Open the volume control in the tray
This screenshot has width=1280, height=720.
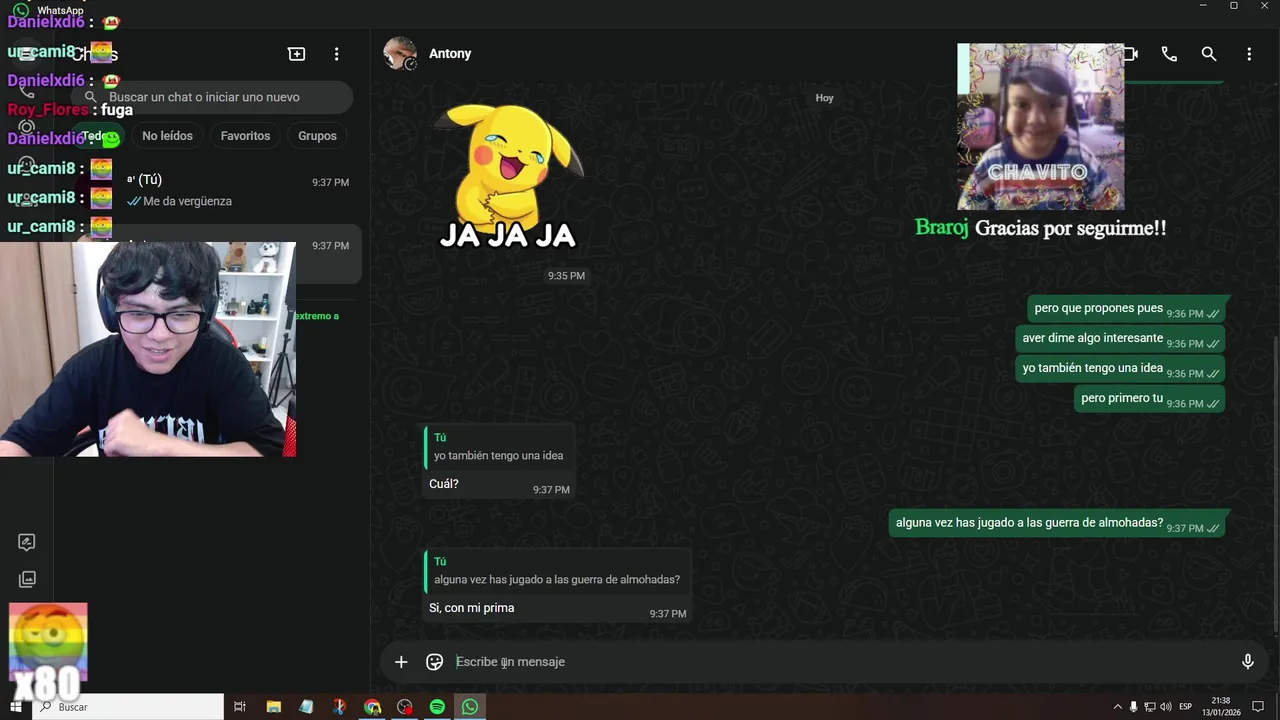1166,707
